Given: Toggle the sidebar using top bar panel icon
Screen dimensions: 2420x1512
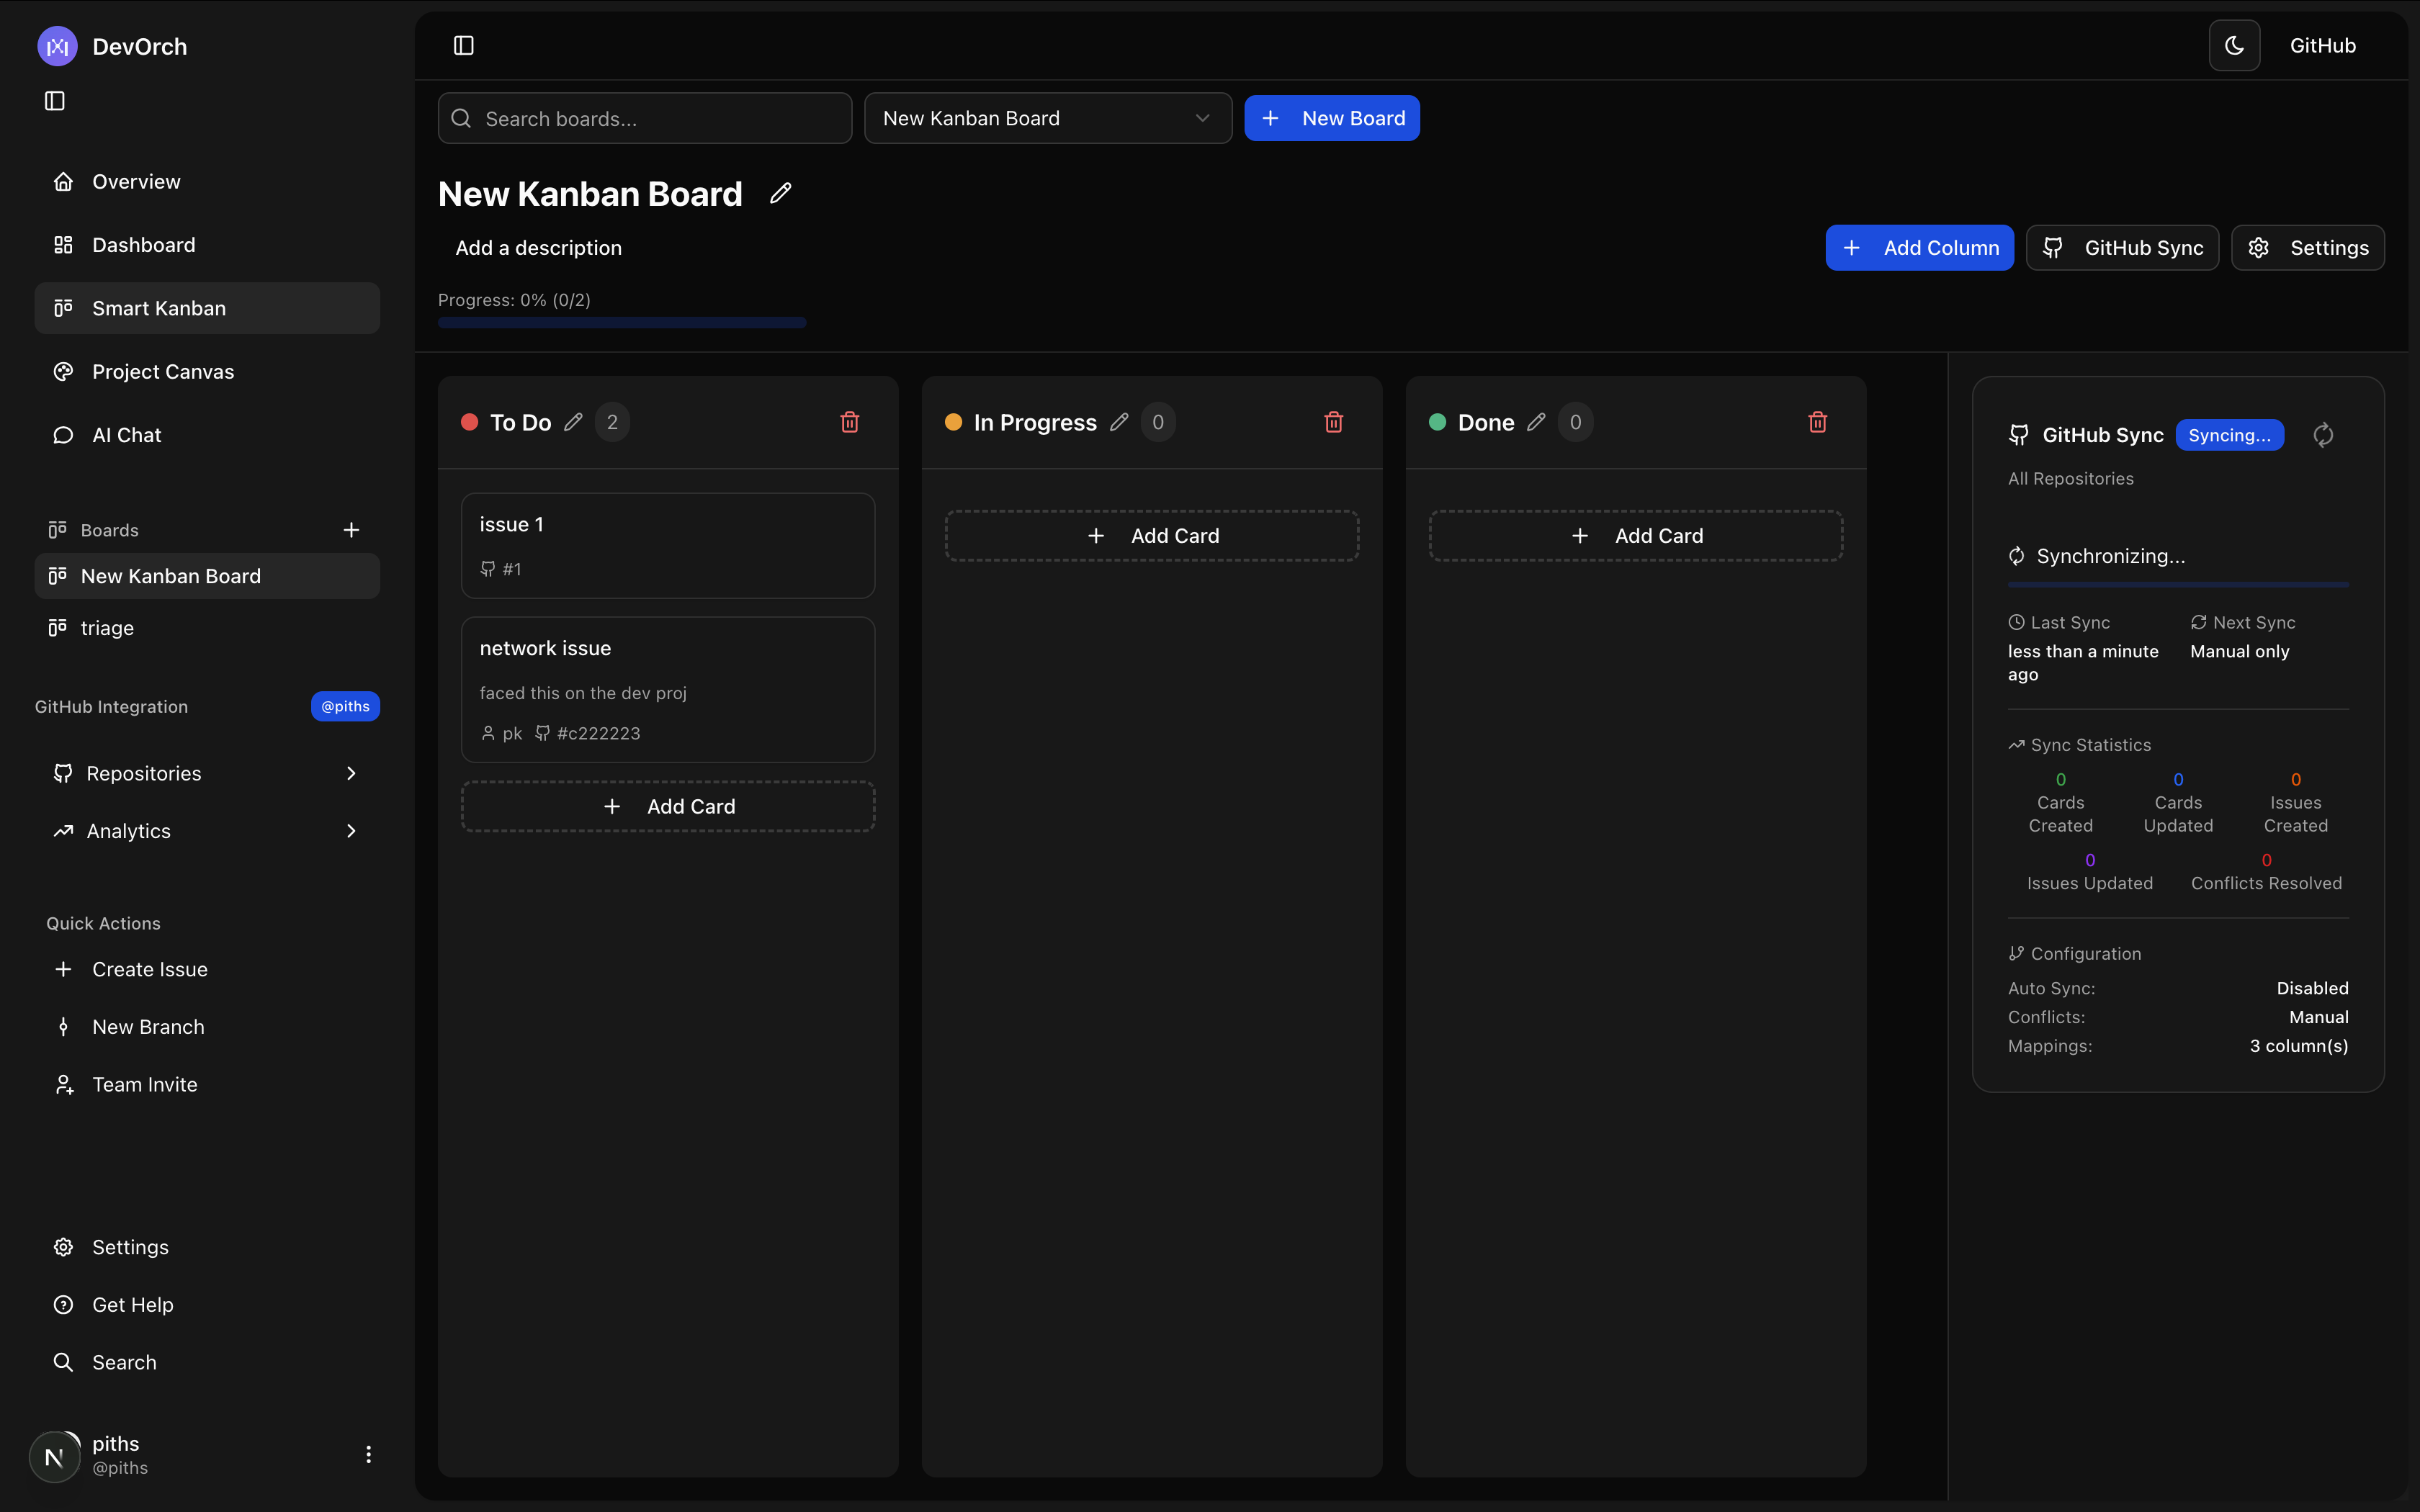Looking at the screenshot, I should tap(464, 46).
